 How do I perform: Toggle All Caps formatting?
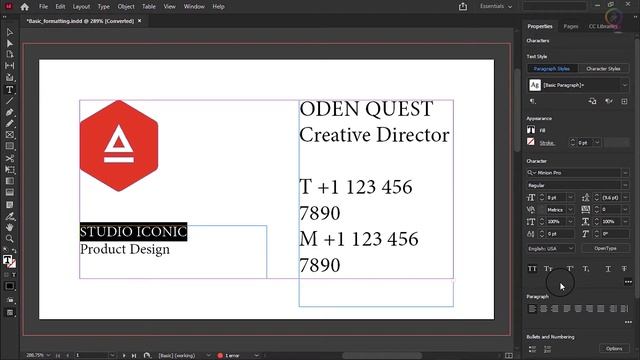532,269
